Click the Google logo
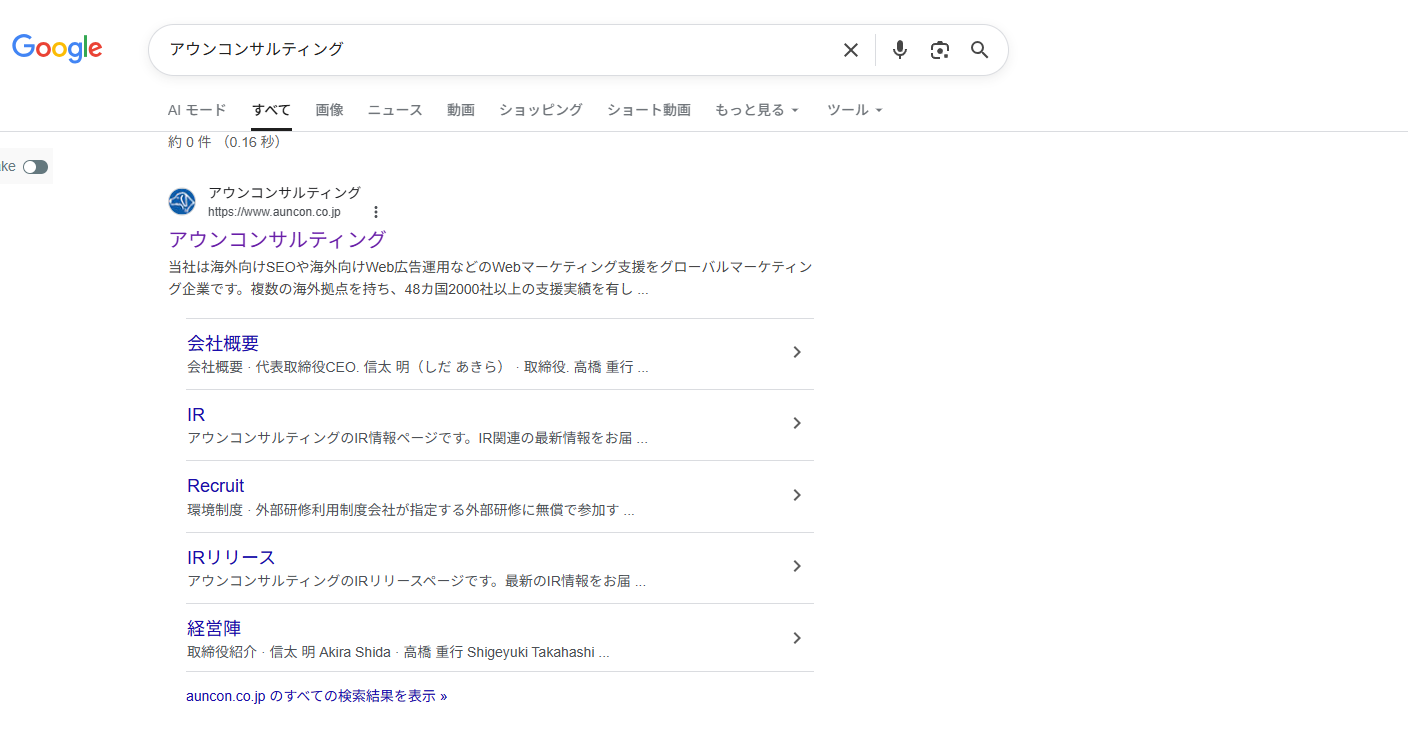Screen dimensions: 1408x741 pyautogui.click(x=57, y=48)
